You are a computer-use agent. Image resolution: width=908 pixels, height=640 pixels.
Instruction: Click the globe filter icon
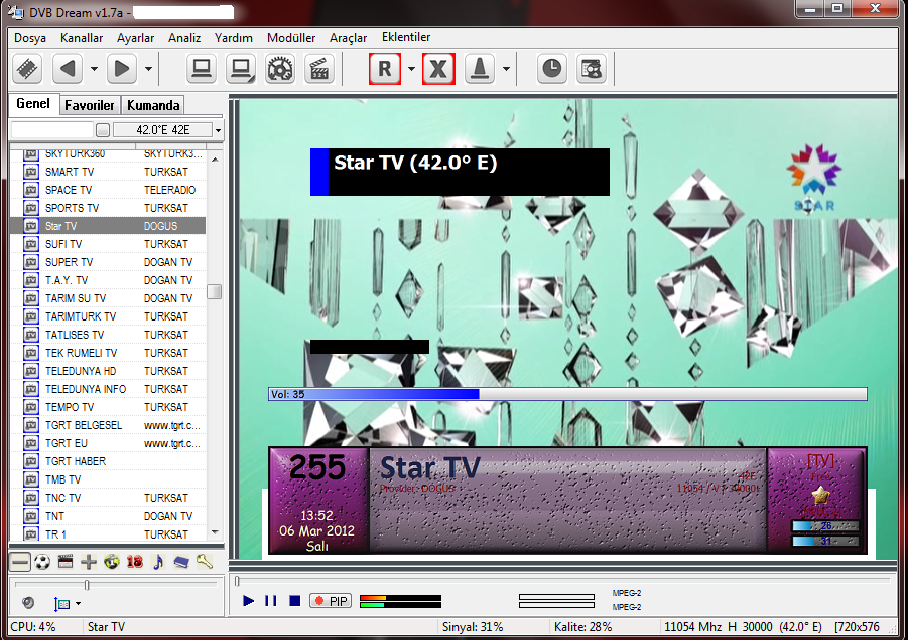pos(112,562)
